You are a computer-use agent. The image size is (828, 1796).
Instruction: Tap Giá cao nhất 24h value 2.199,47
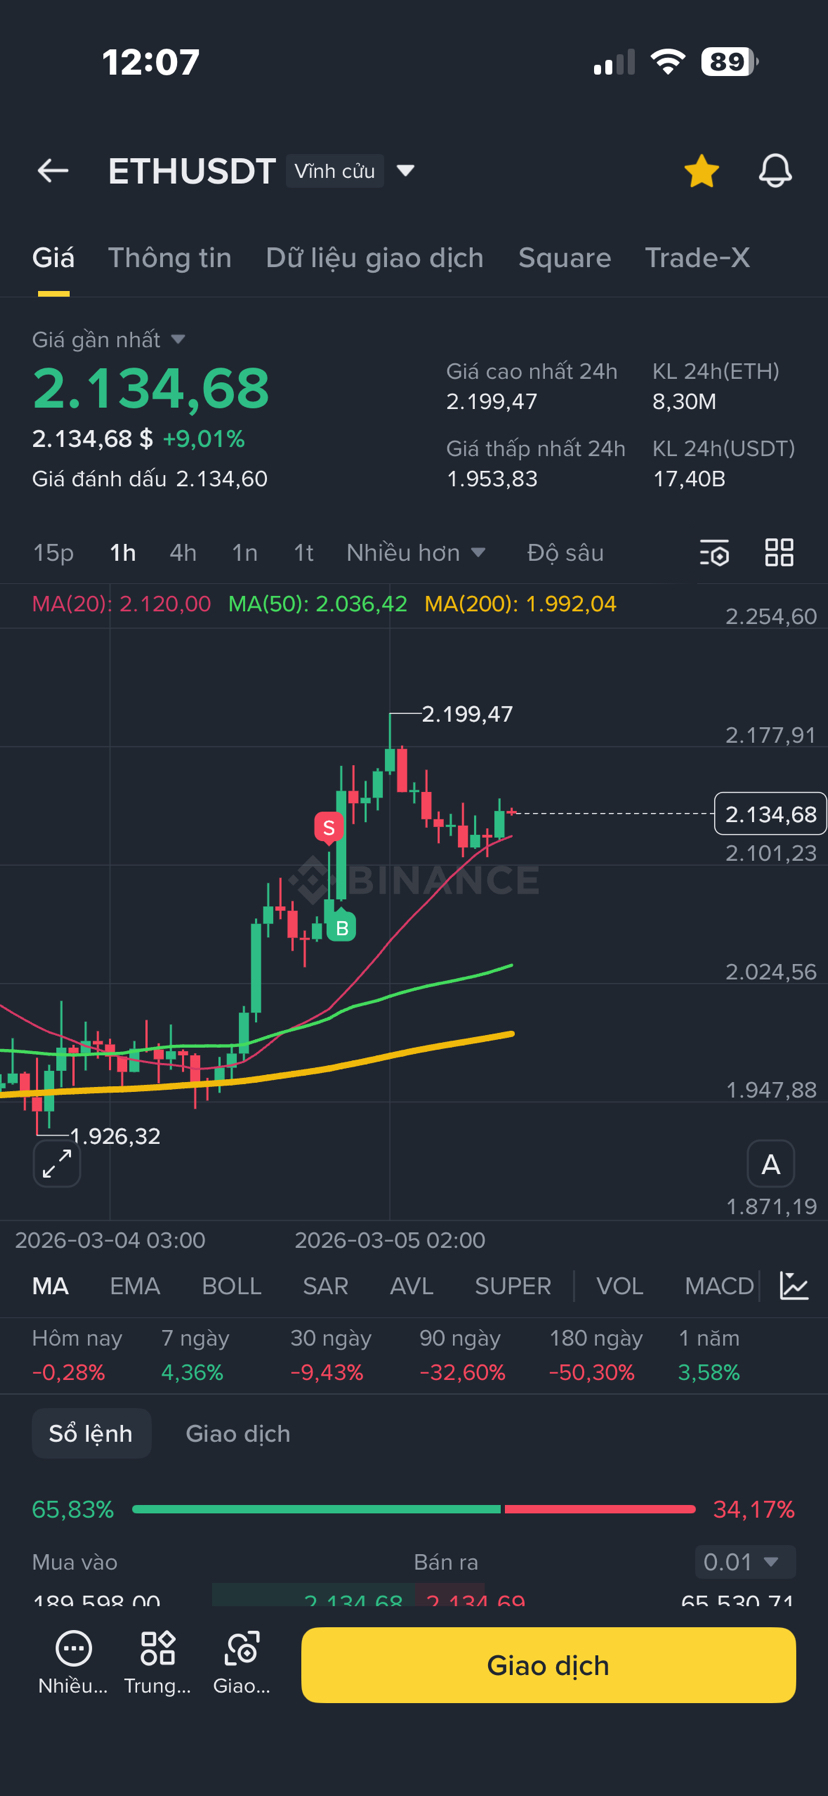coord(492,402)
